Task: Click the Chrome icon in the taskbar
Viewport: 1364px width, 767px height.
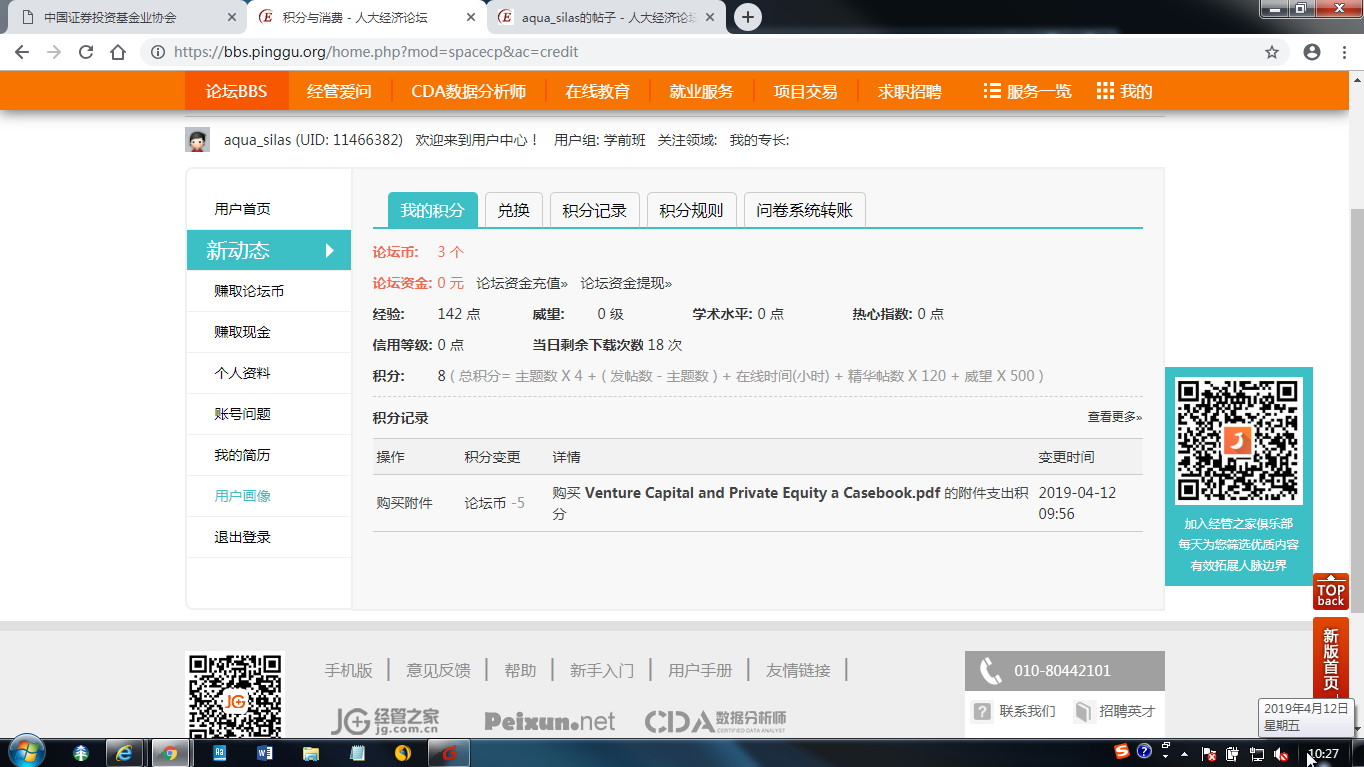Action: (x=170, y=752)
